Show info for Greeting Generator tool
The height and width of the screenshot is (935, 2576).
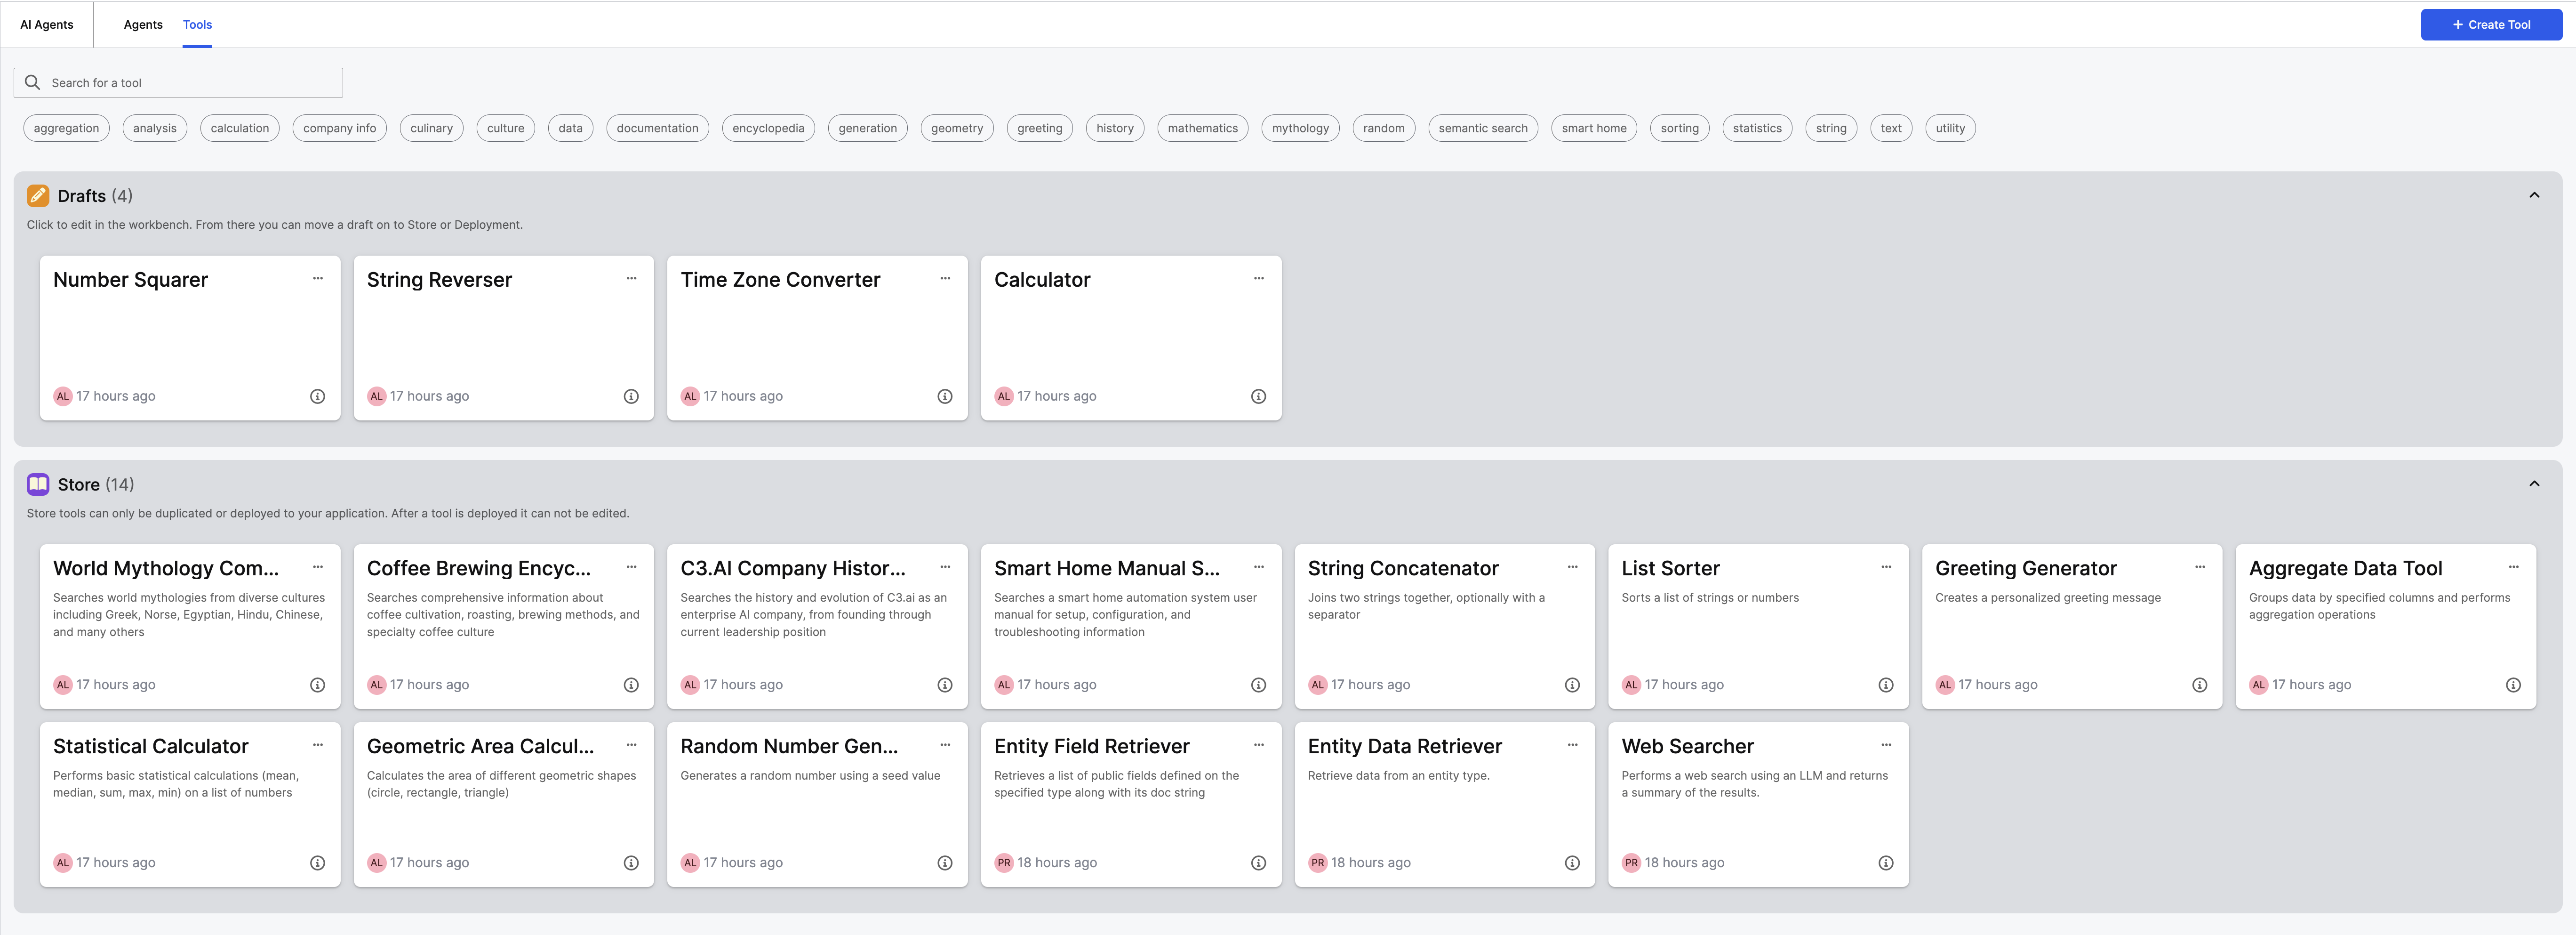pos(2199,685)
